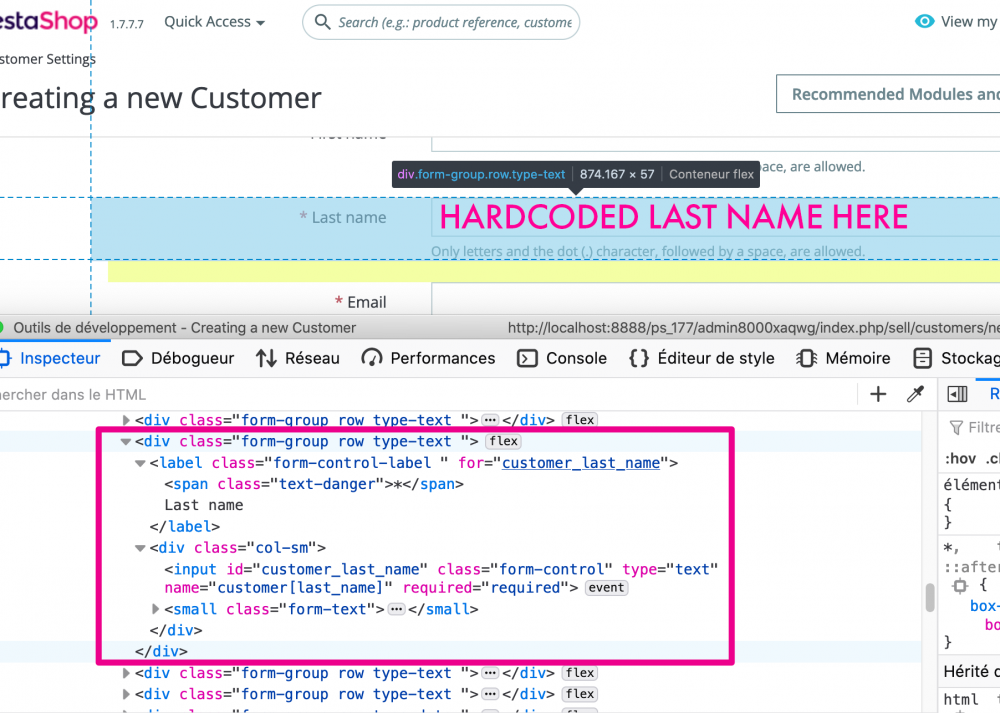Screen dimensions: 1000x713
Task: Click the Recommended Modules button
Action: pos(888,93)
